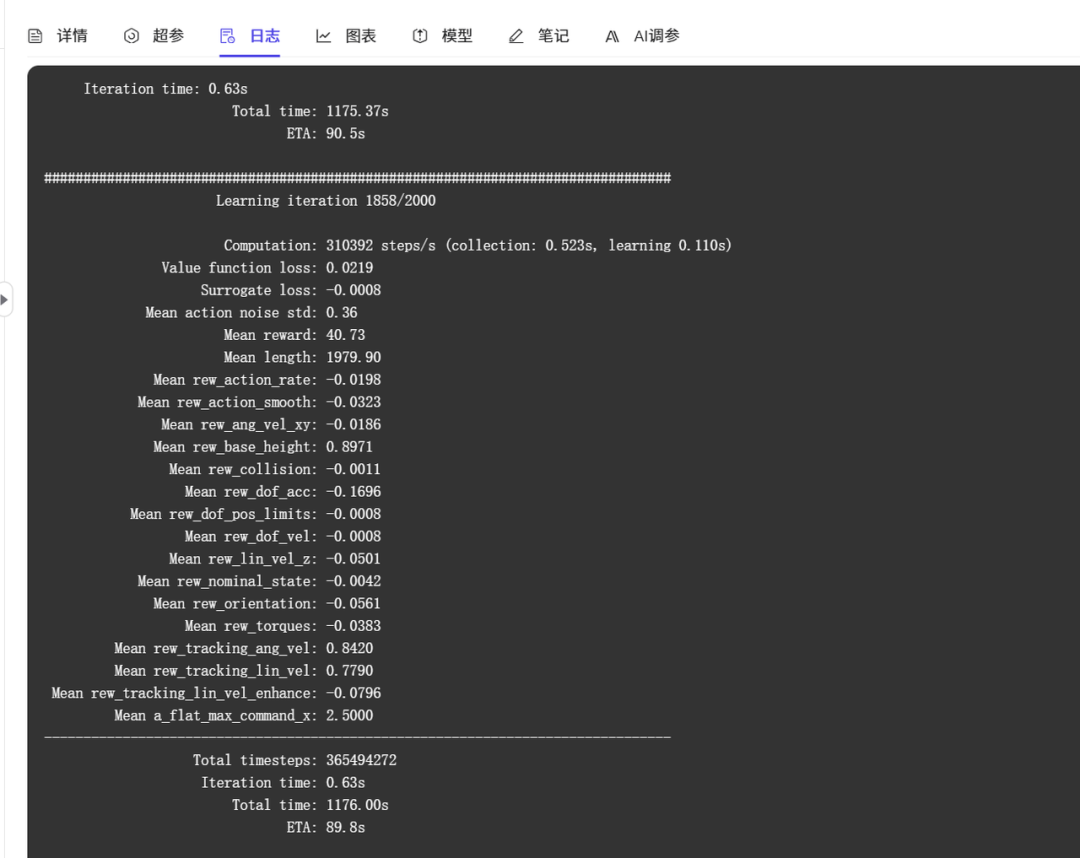Switch to the 超参 hyperparameters tab
The width and height of the screenshot is (1080, 858).
point(154,36)
